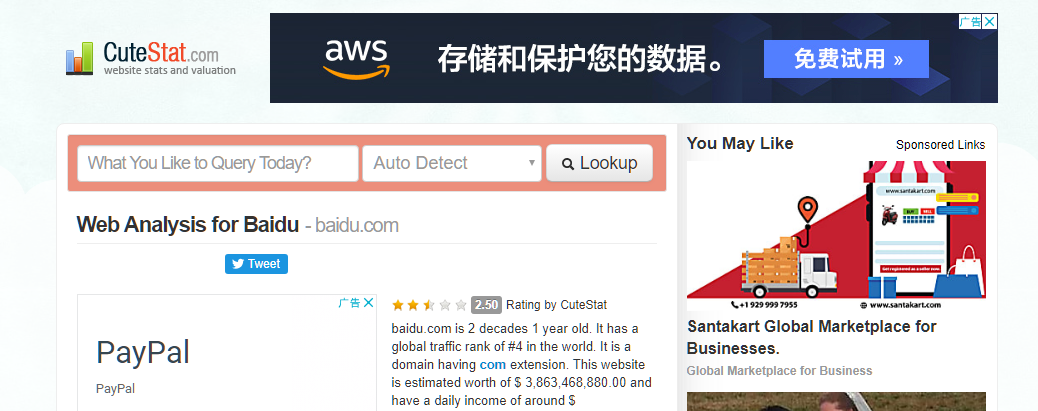Viewport: 1038px width, 411px height.
Task: Close the PayPal ad with the X
Action: (x=368, y=303)
